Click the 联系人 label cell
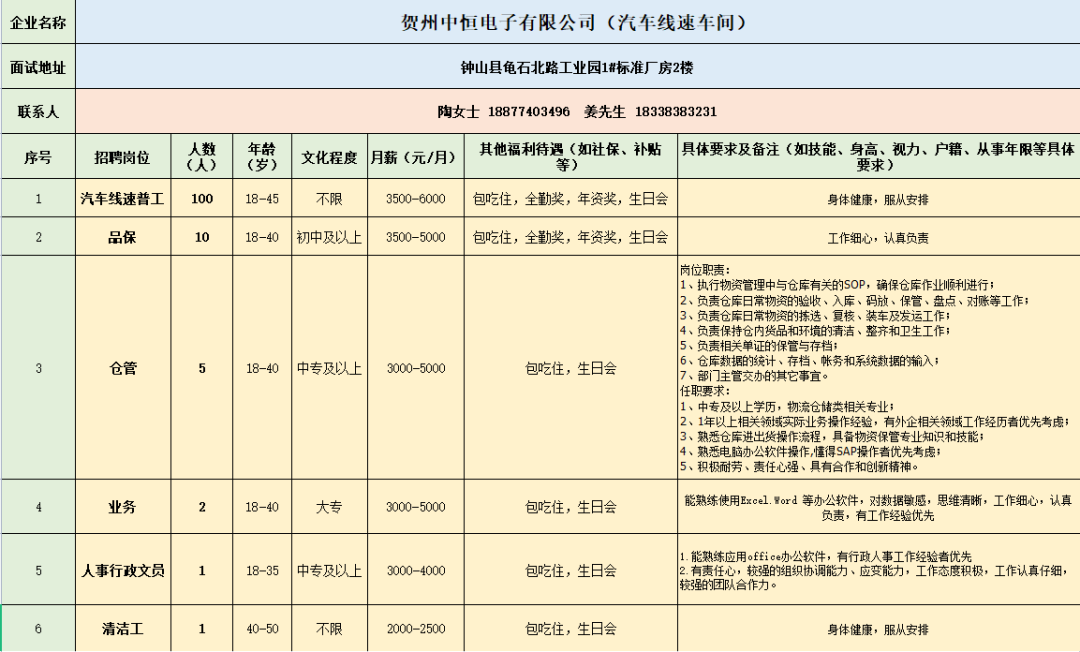This screenshot has height=652, width=1080. (37, 112)
